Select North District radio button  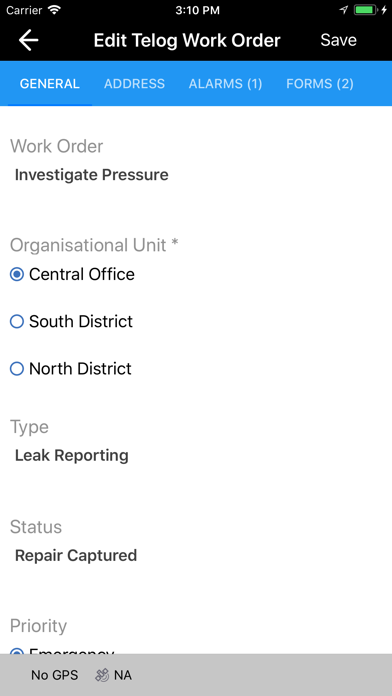tap(17, 368)
